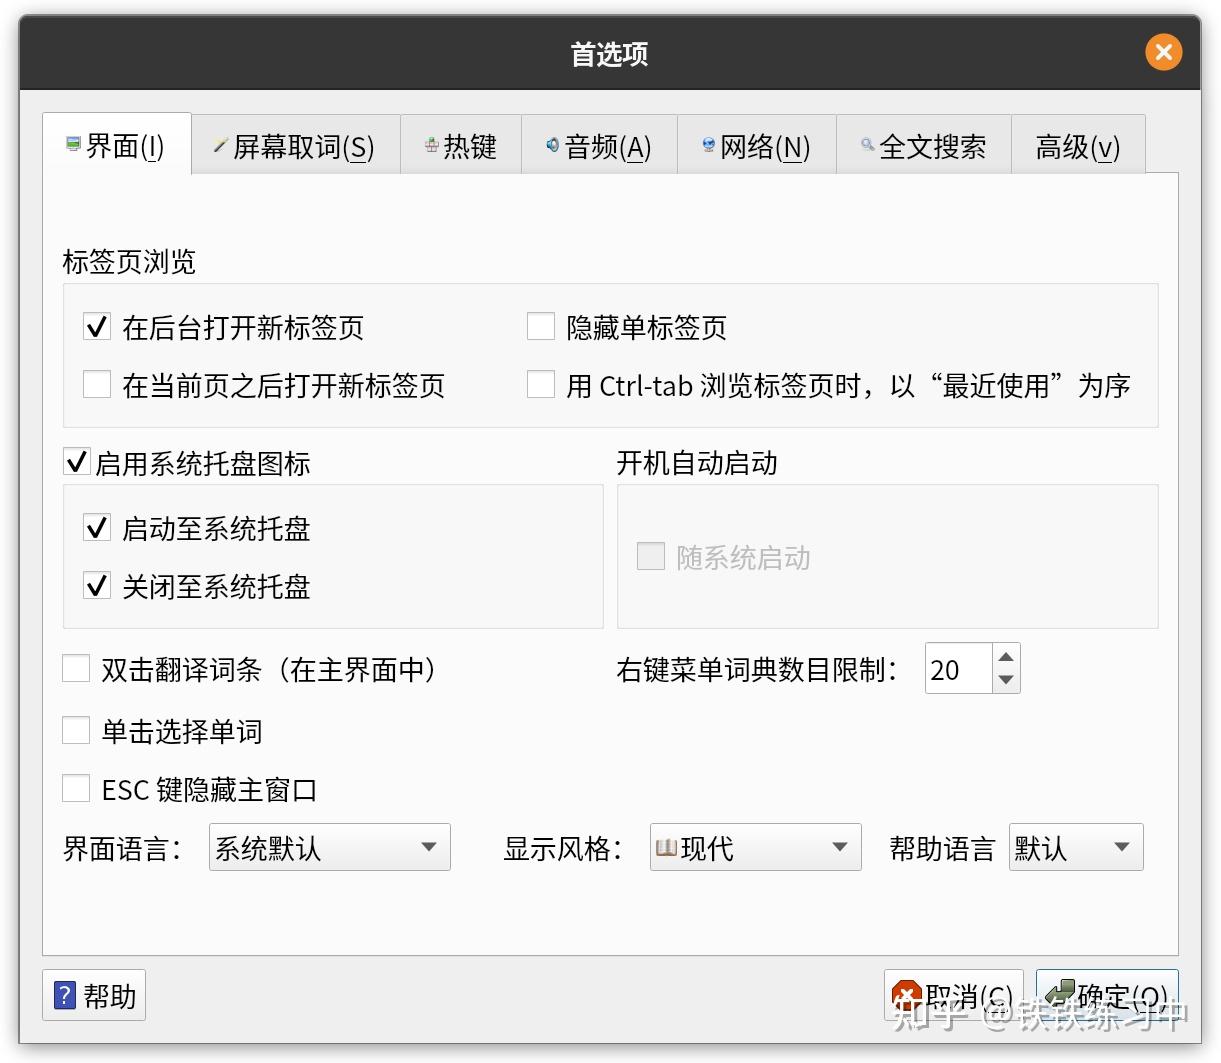The height and width of the screenshot is (1063, 1221).
Task: Click the 热键 tab keyboard icon
Action: (x=432, y=145)
